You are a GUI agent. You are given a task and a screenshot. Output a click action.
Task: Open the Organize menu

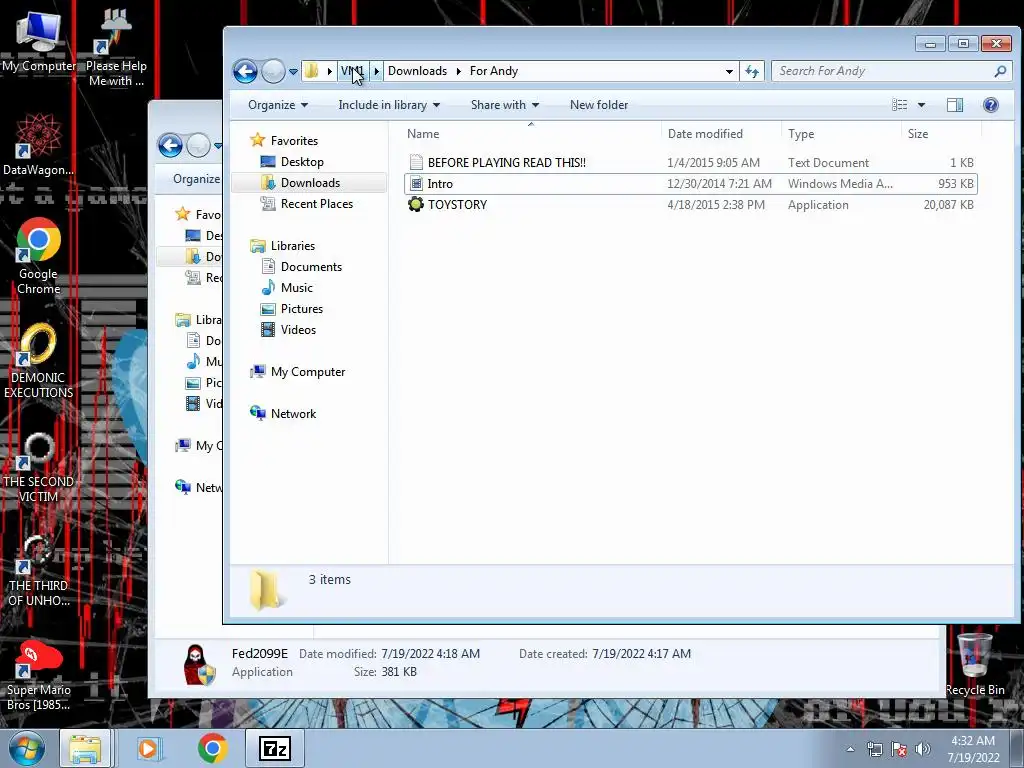coord(278,104)
